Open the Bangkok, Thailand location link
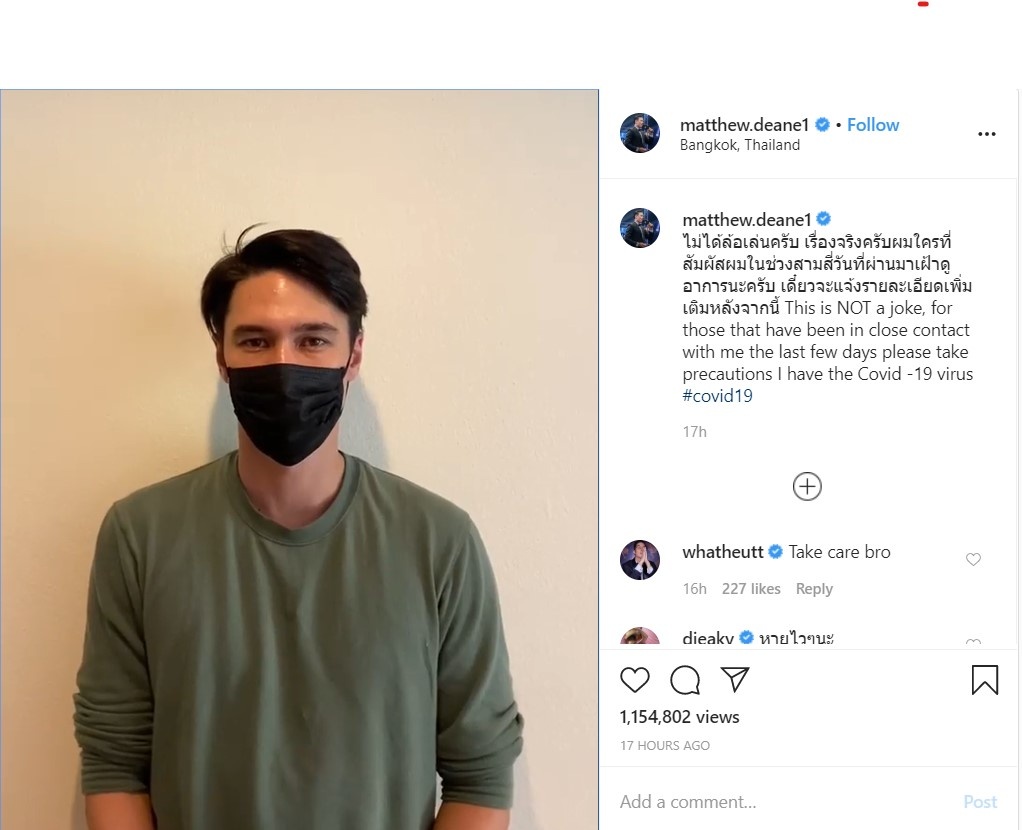The image size is (1022, 830). click(740, 145)
